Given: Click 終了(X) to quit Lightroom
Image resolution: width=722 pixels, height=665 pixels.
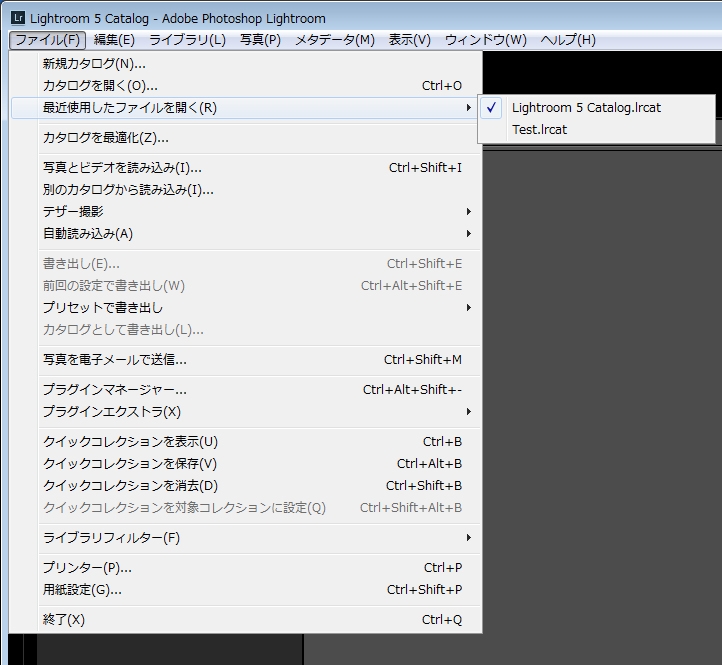Looking at the screenshot, I should tap(246, 620).
